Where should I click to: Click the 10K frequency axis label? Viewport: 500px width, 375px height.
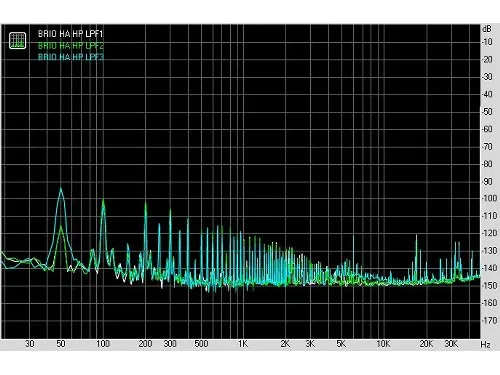coord(383,344)
